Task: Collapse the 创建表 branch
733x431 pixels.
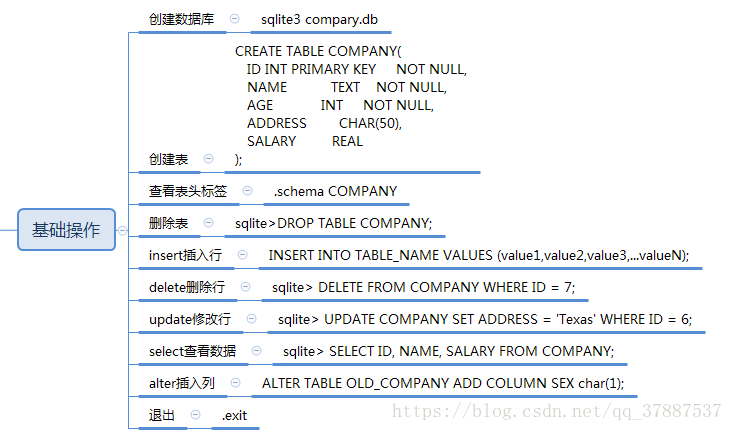Action: pos(208,159)
